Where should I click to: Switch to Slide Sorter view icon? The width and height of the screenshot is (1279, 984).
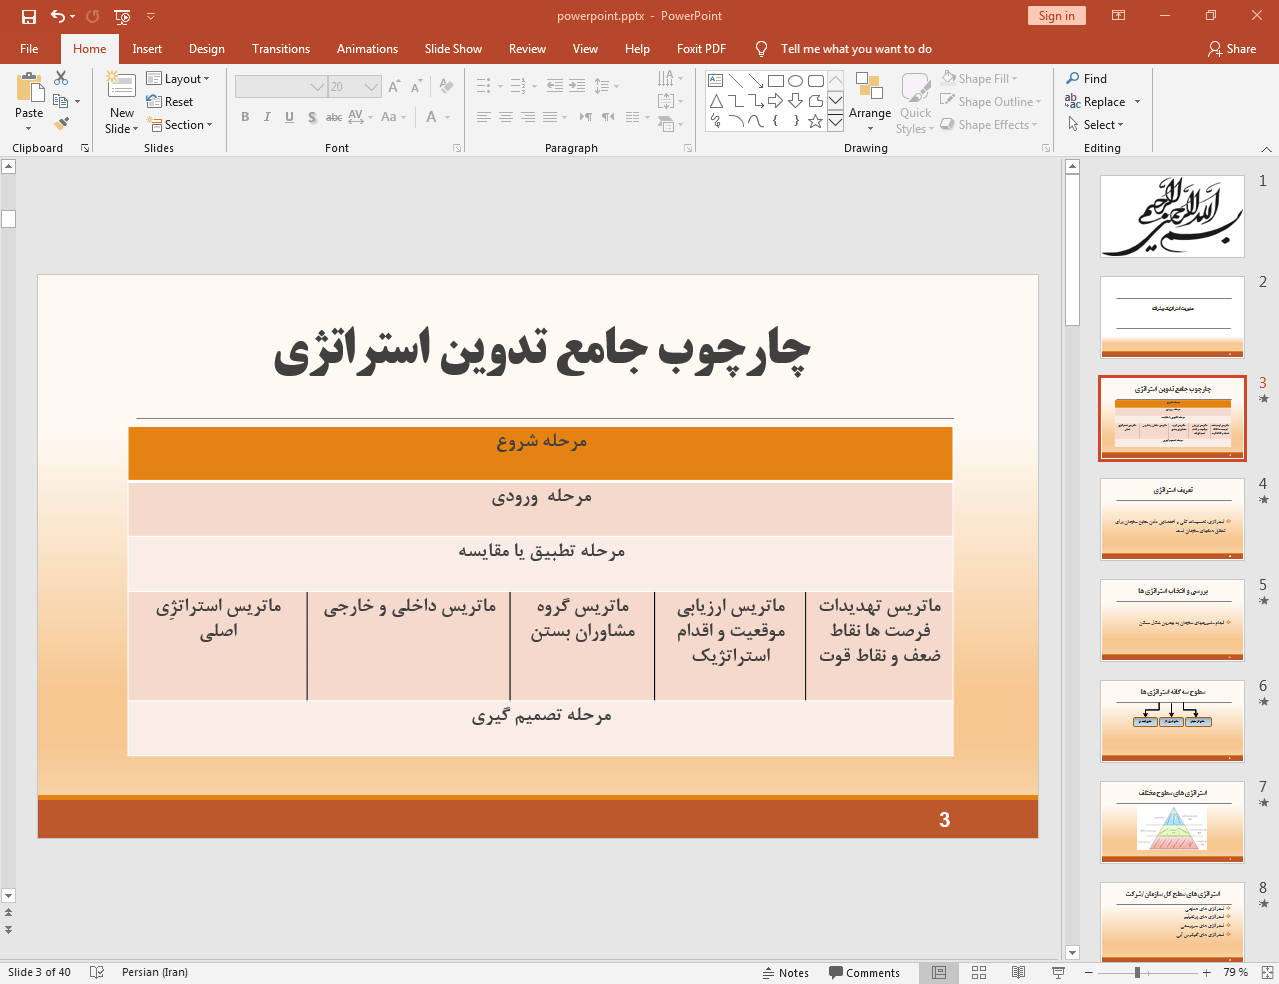(x=979, y=973)
